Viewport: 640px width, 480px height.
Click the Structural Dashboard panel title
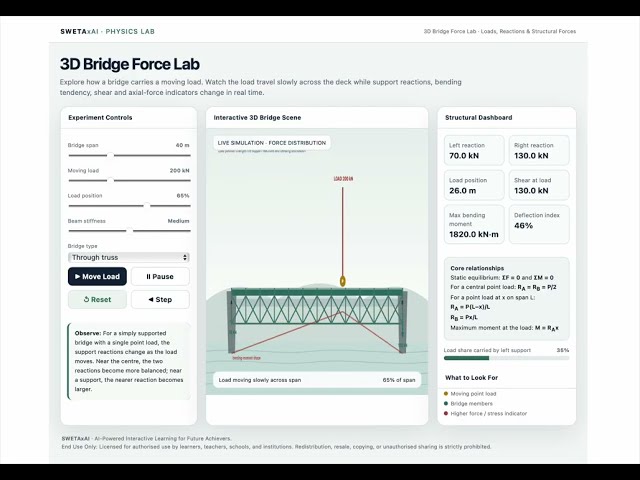478,118
